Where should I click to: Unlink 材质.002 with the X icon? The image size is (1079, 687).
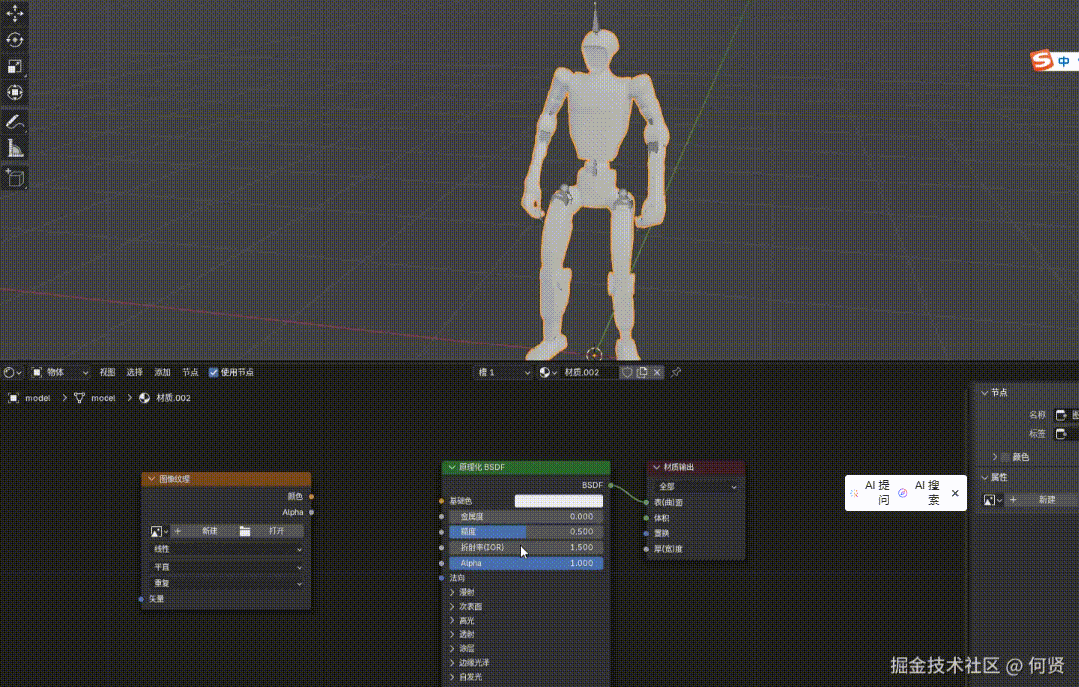pyautogui.click(x=657, y=372)
